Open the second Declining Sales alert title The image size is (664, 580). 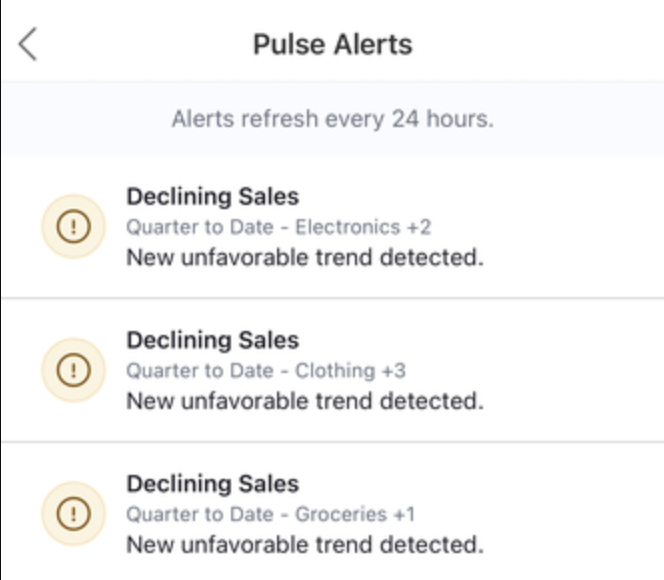(212, 341)
